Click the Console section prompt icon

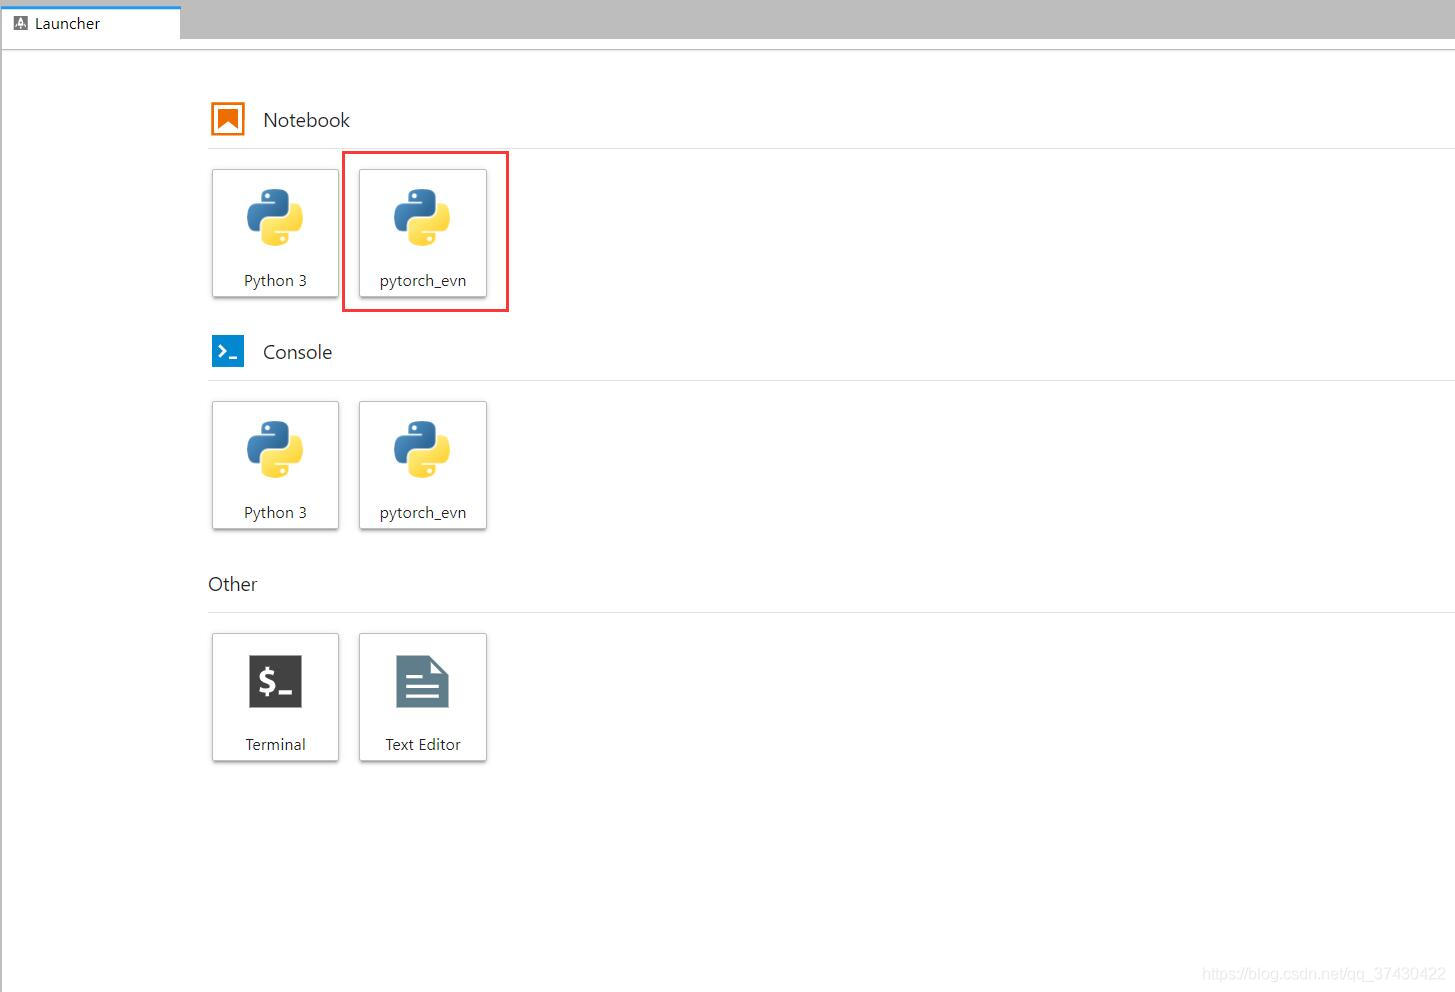(x=228, y=351)
